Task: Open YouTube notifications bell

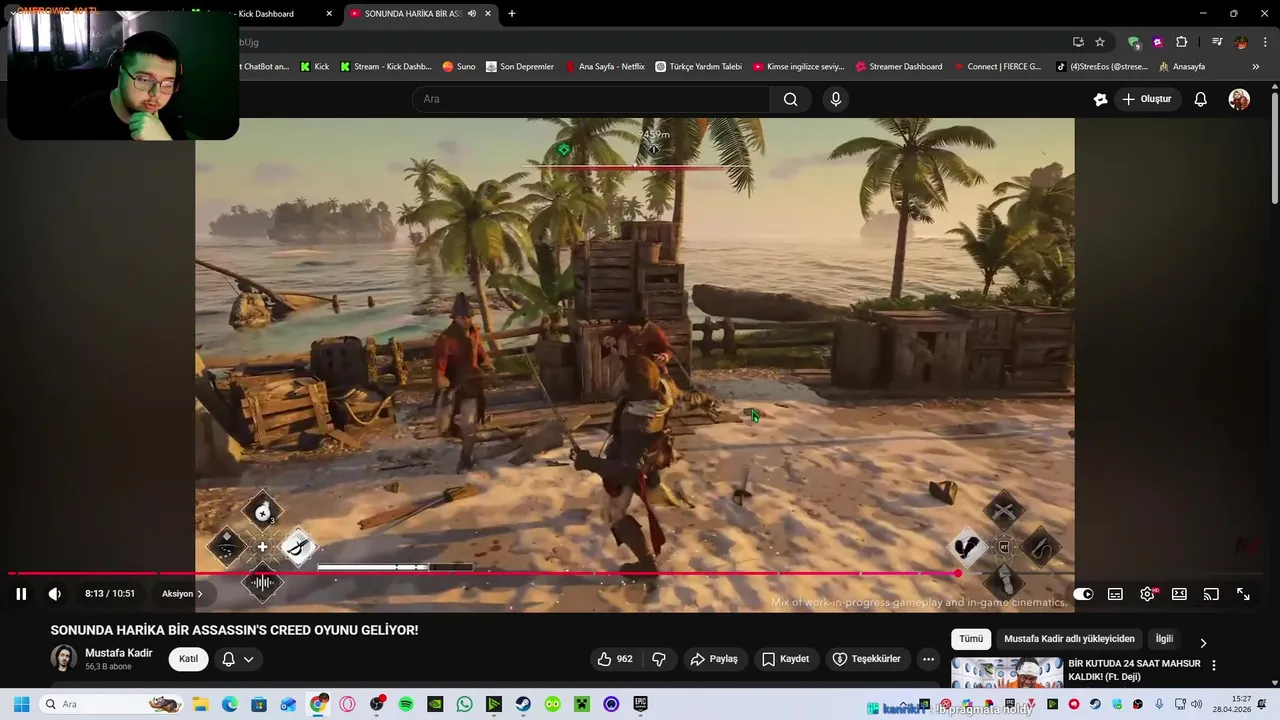Action: (x=1201, y=99)
